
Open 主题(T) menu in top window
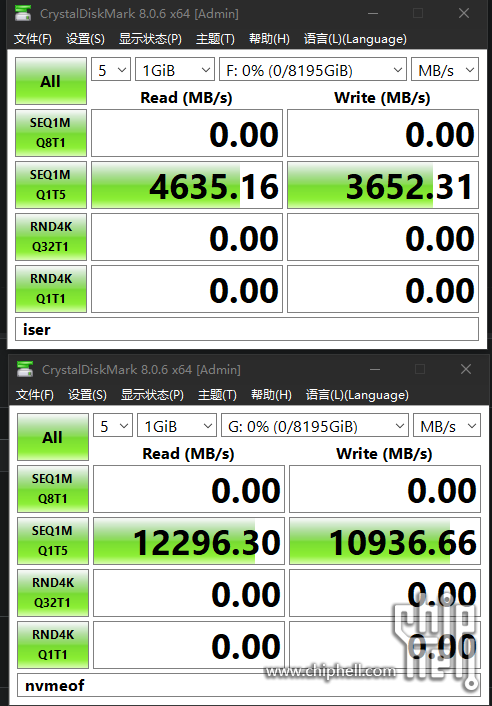click(215, 39)
